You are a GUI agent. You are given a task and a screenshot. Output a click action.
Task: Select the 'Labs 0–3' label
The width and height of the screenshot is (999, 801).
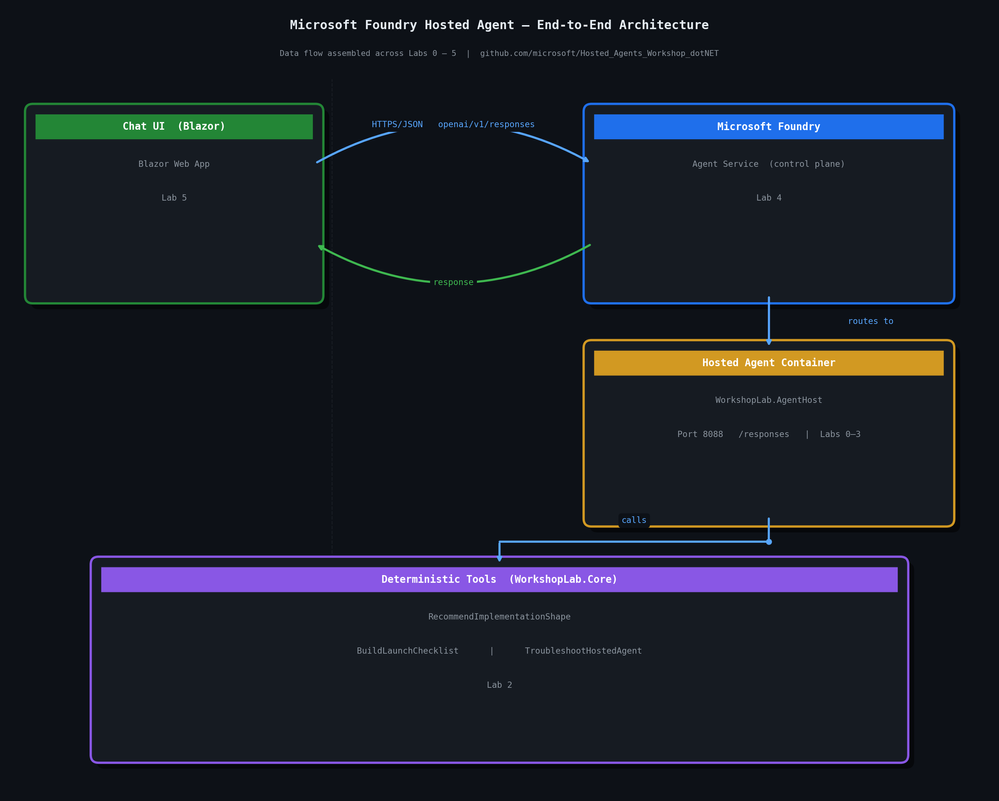[x=840, y=434]
